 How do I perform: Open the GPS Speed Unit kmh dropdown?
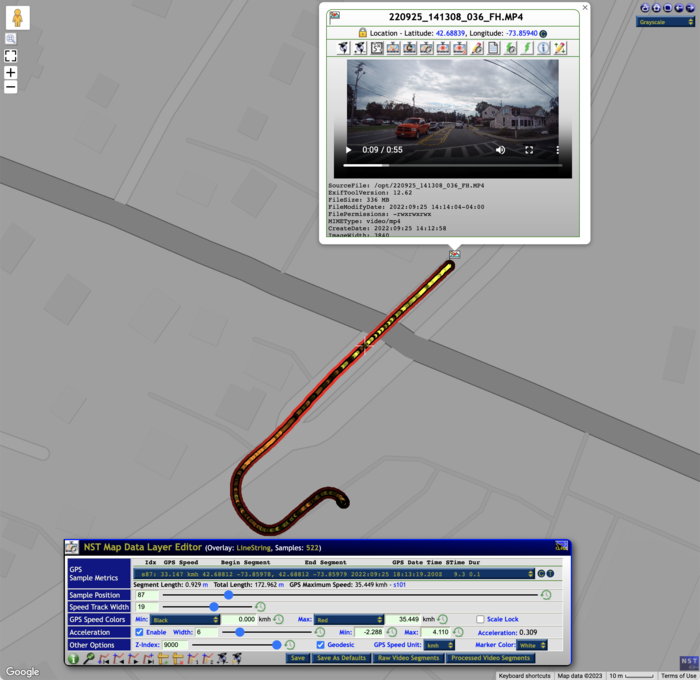click(438, 645)
